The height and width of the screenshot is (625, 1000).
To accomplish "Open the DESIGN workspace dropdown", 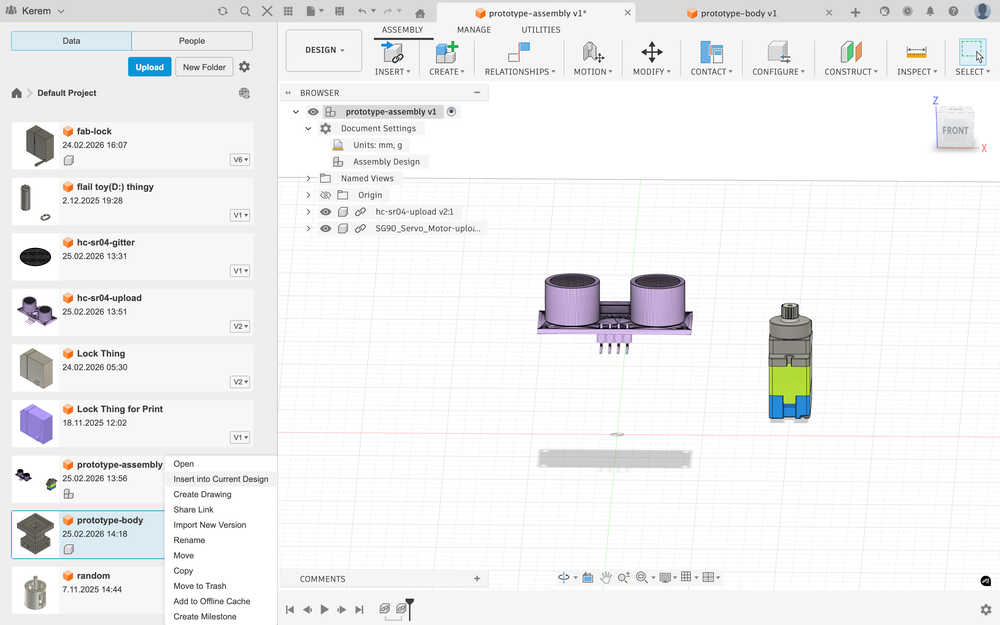I will [x=324, y=50].
